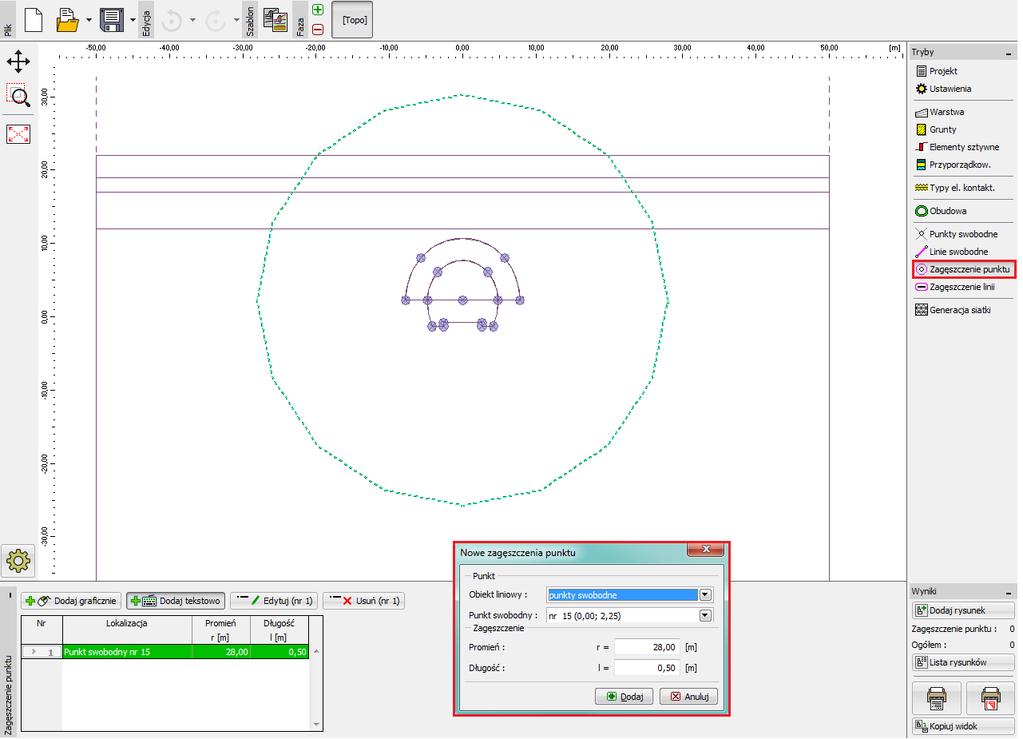Click Anuluj button in dialog
The image size is (1023, 739).
(x=689, y=697)
